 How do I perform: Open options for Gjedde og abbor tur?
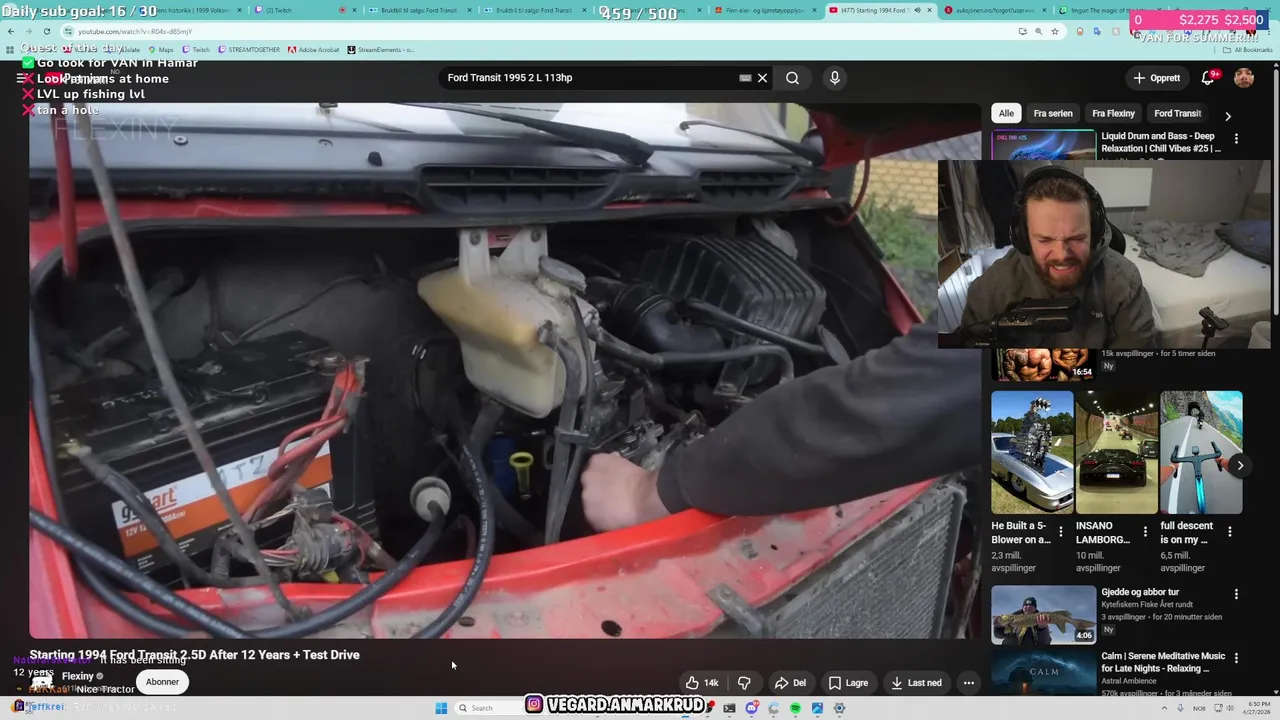pyautogui.click(x=1236, y=594)
